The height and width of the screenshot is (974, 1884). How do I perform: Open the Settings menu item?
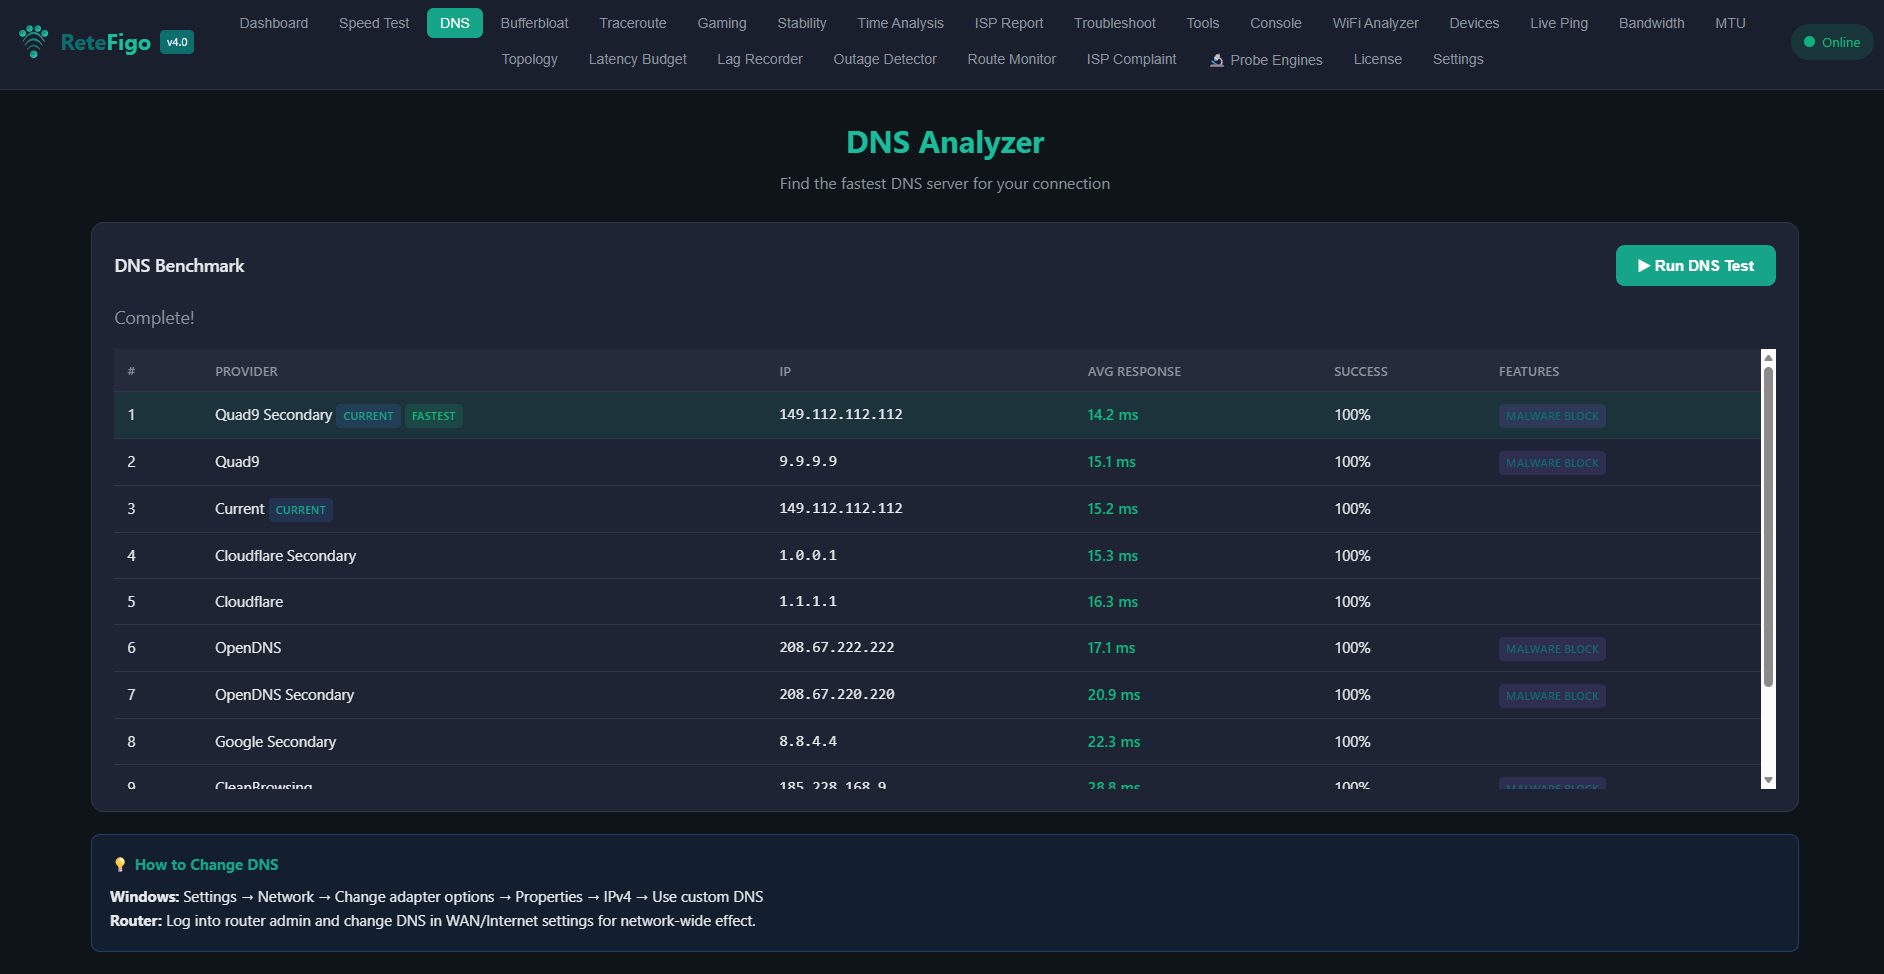point(1458,59)
